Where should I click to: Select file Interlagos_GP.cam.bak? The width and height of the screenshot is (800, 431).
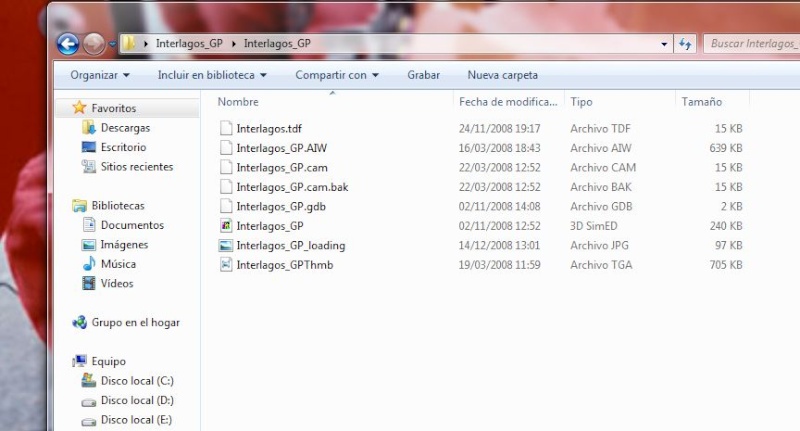click(x=292, y=187)
